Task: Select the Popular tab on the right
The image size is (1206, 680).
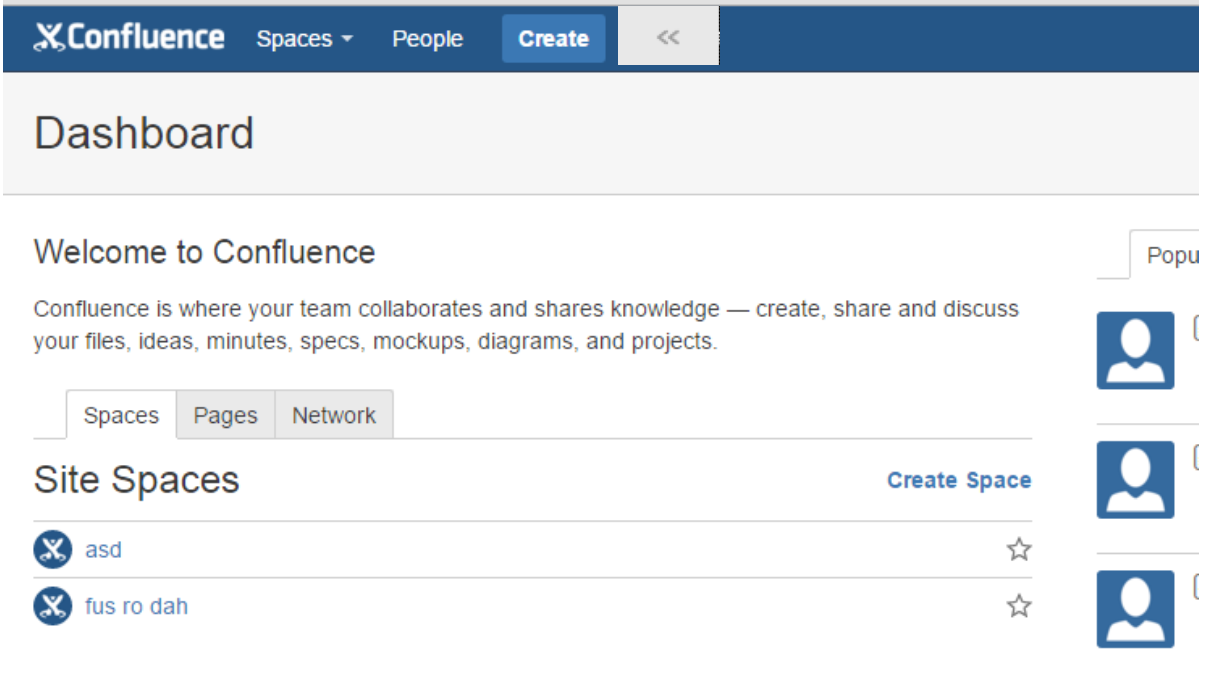Action: (x=1165, y=255)
